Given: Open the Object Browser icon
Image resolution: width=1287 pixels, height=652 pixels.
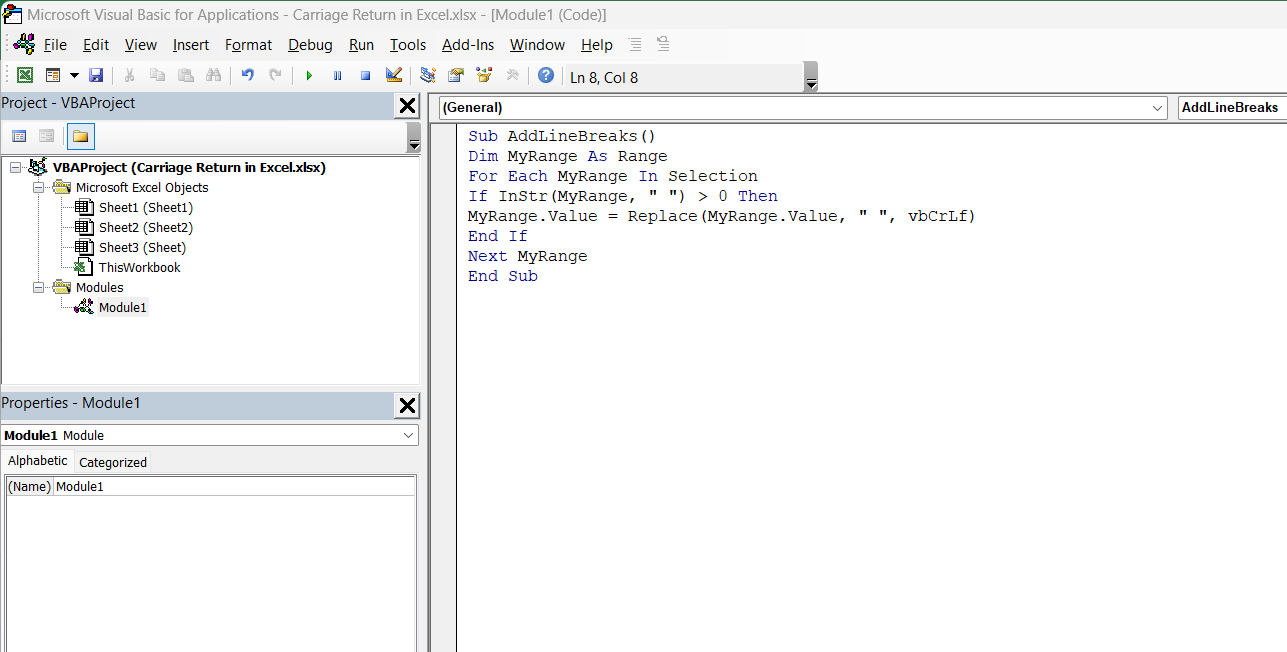Looking at the screenshot, I should click(484, 76).
